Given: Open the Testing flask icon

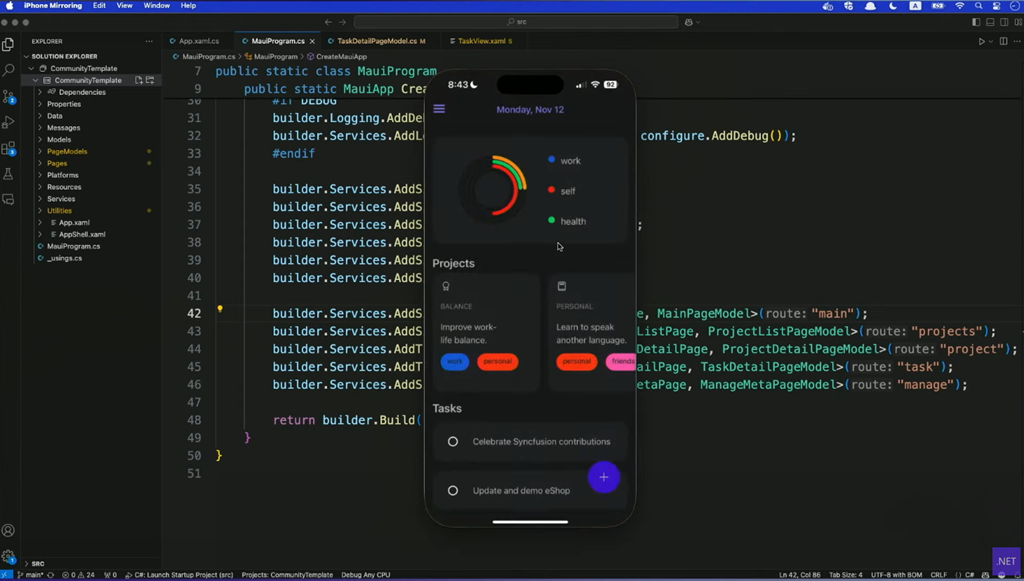Looking at the screenshot, I should coord(9,174).
